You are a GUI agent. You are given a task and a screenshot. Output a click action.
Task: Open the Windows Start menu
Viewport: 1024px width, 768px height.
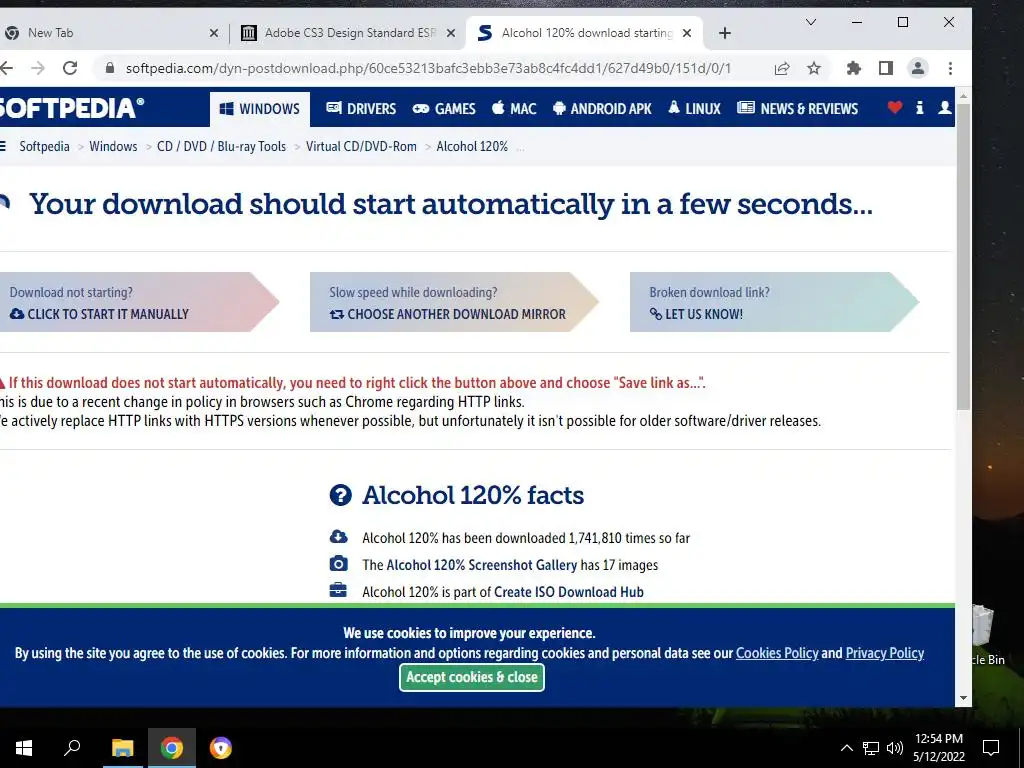pyautogui.click(x=24, y=748)
